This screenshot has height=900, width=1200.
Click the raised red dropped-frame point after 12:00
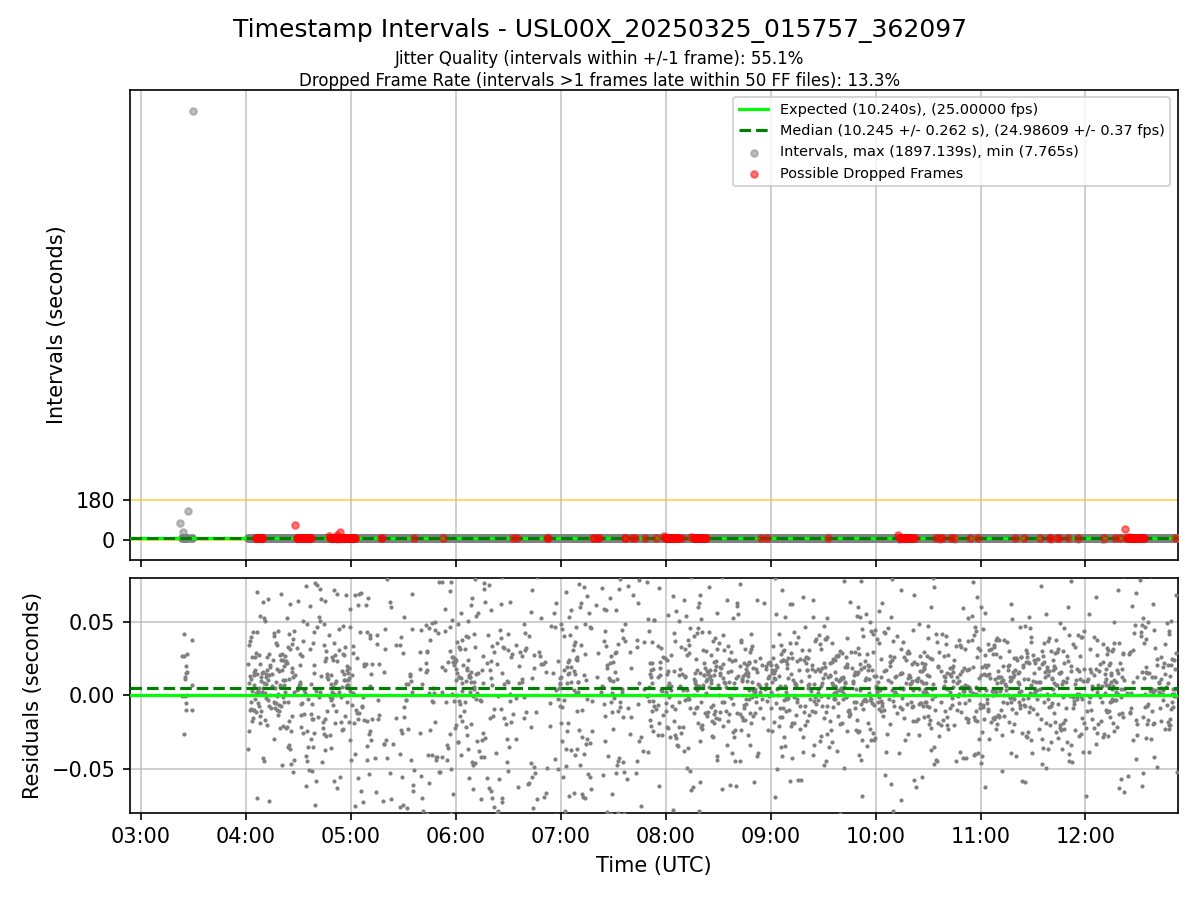point(1125,529)
